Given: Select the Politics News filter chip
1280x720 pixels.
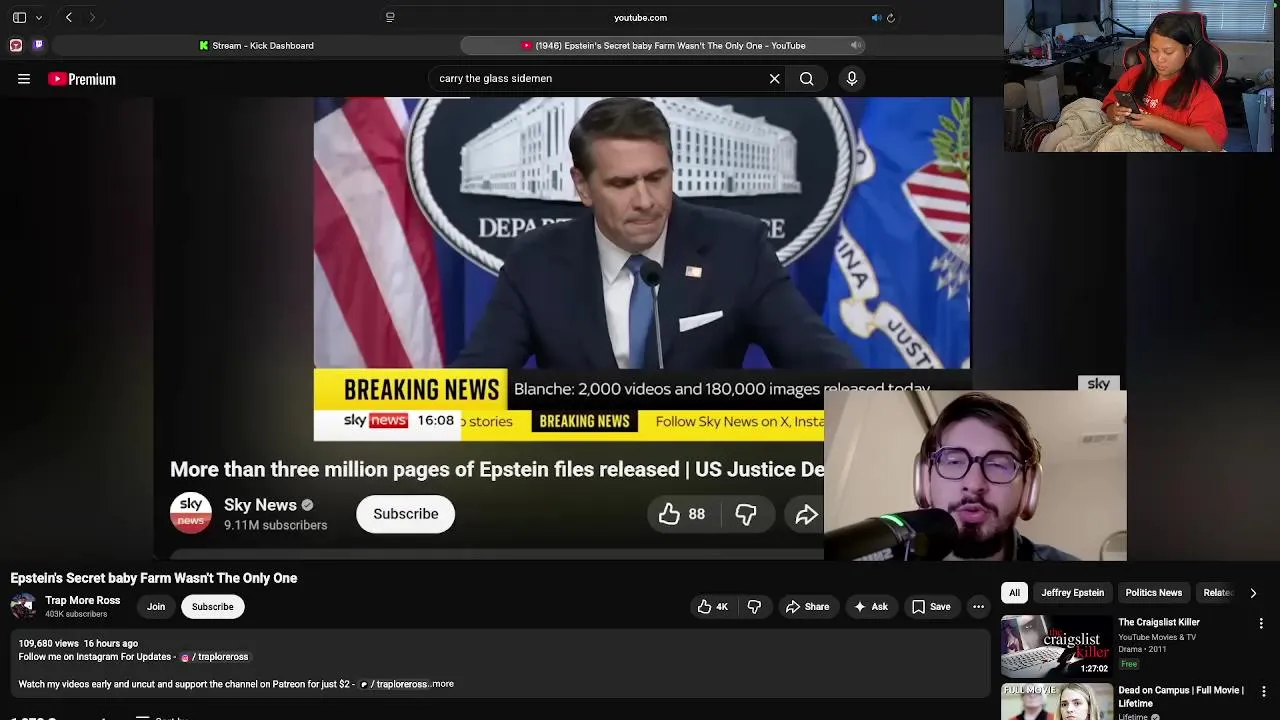Looking at the screenshot, I should tap(1153, 593).
